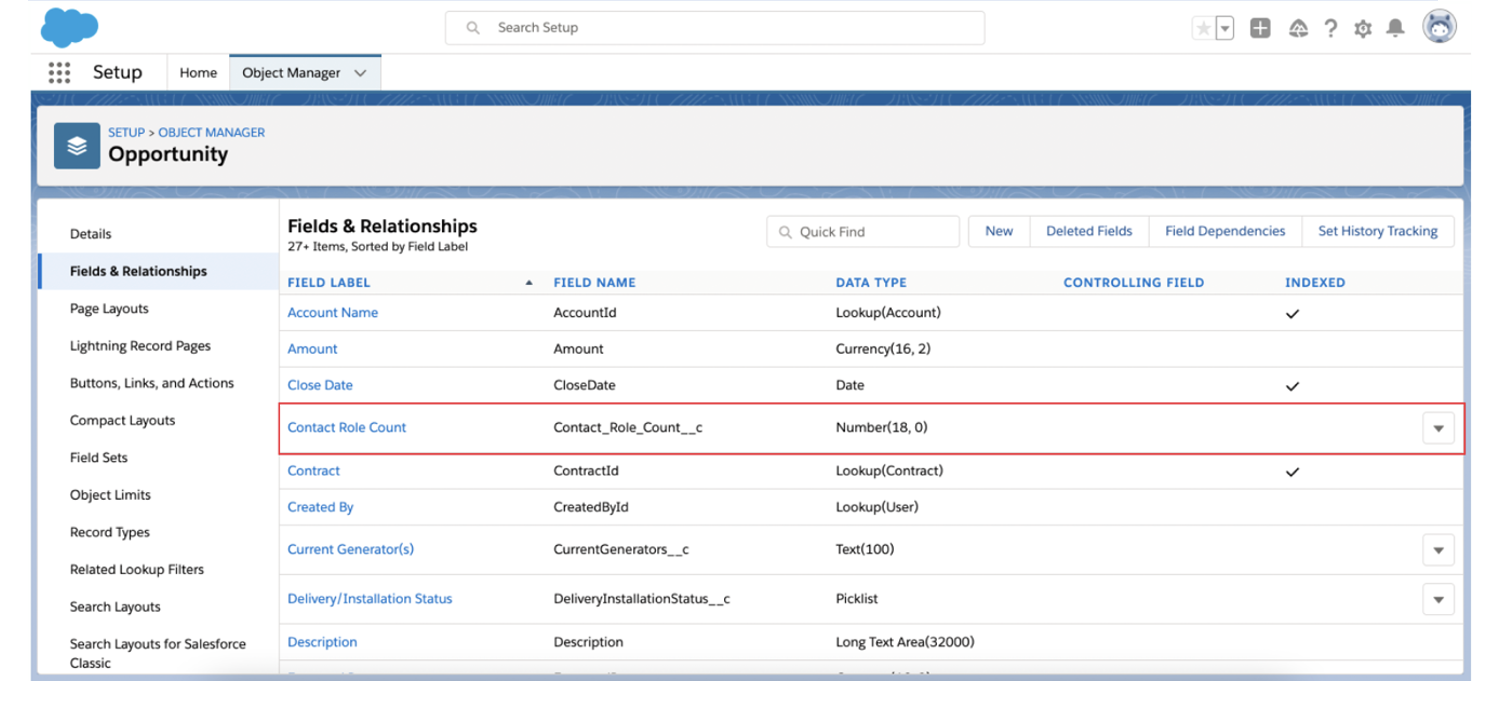Sort by the DATA TYPE column header
Viewport: 1504px width, 716px height.
point(871,283)
